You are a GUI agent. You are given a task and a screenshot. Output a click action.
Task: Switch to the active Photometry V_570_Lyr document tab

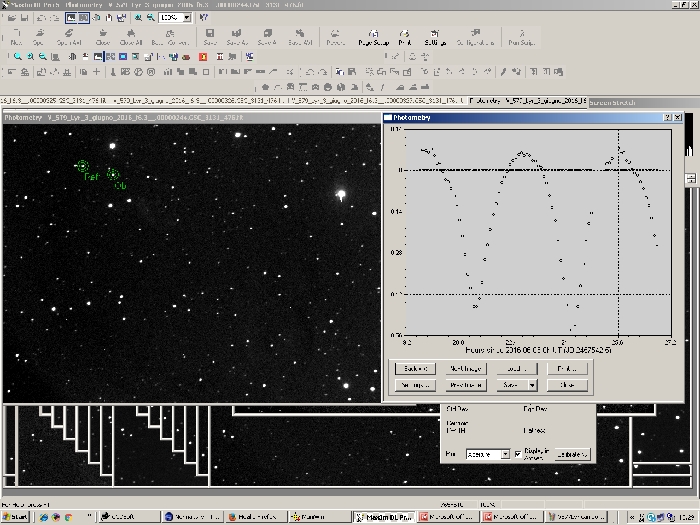click(528, 101)
